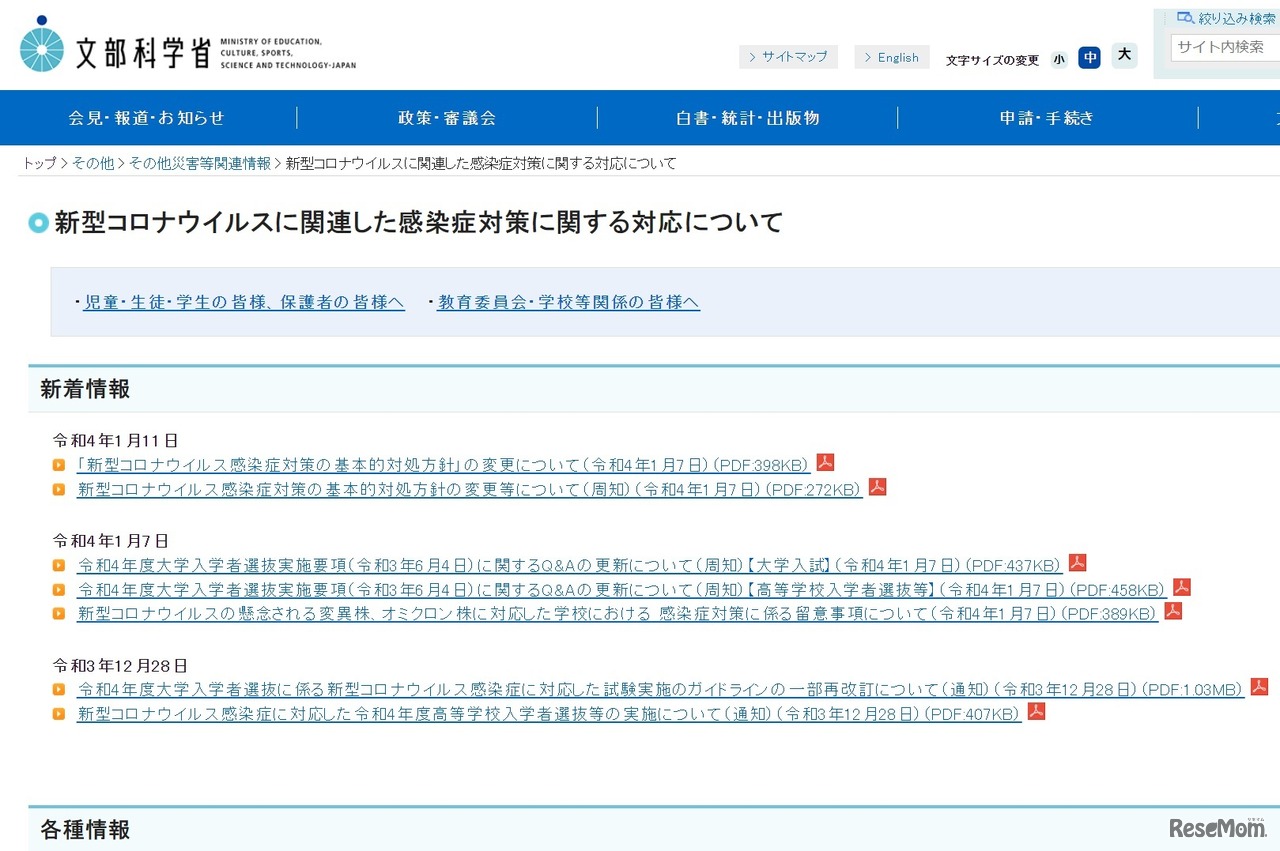The width and height of the screenshot is (1280, 851).
Task: Click the PDF icon beside the 高等学校入学者選抜等 458KB link
Action: tap(1181, 587)
